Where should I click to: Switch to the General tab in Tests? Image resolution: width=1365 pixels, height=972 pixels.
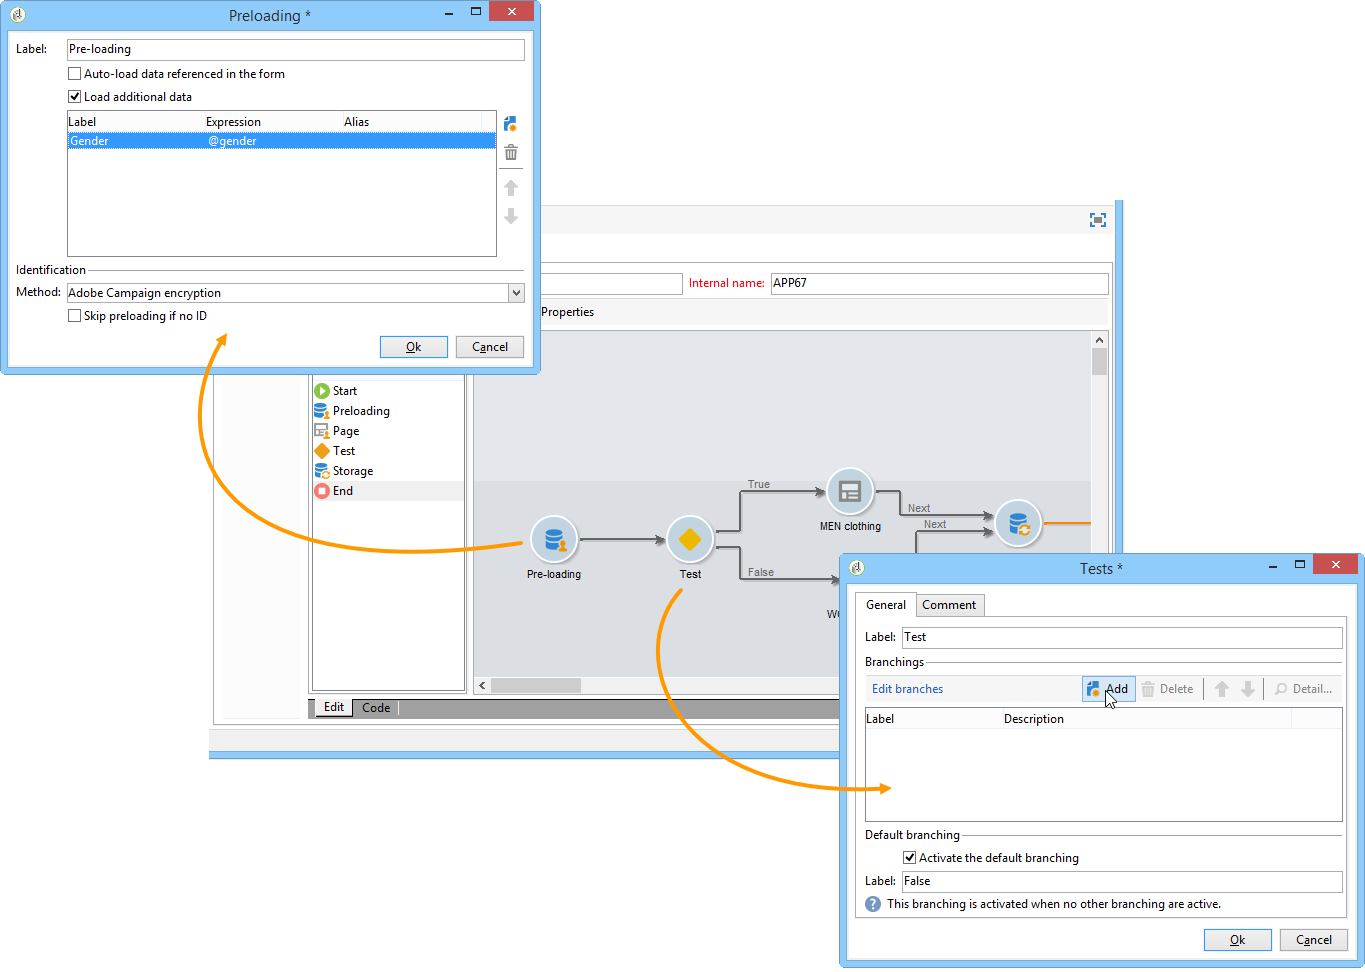(886, 605)
